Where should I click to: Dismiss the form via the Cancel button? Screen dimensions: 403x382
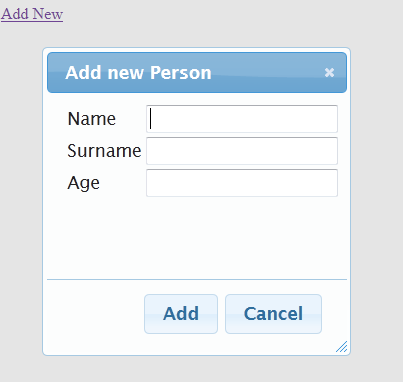tap(273, 314)
